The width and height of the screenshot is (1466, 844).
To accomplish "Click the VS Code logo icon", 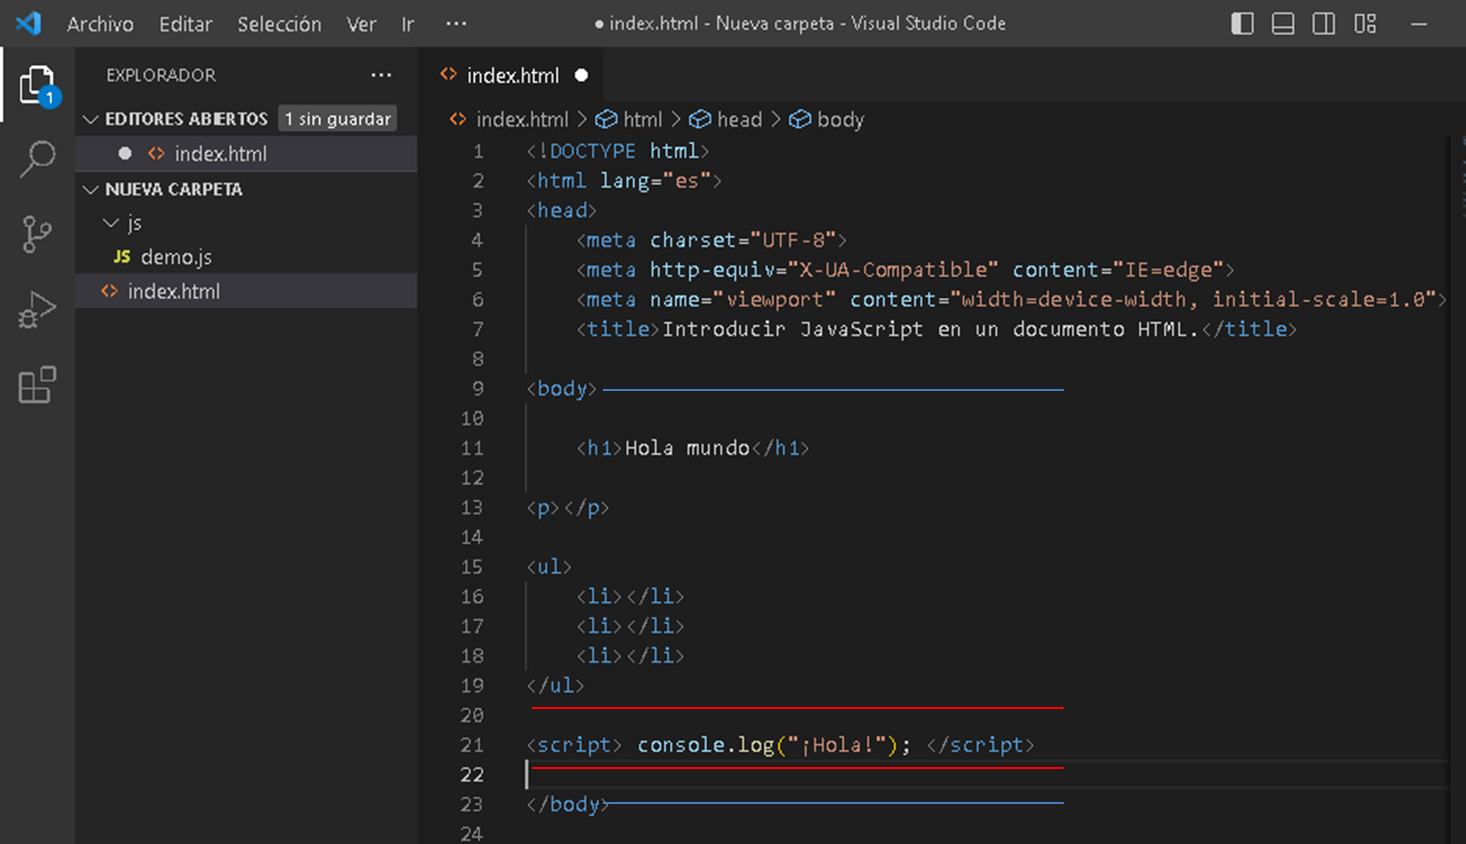I will [x=28, y=23].
